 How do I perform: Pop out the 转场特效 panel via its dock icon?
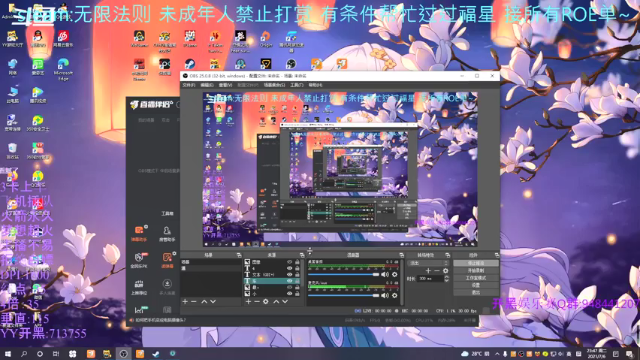[448, 255]
